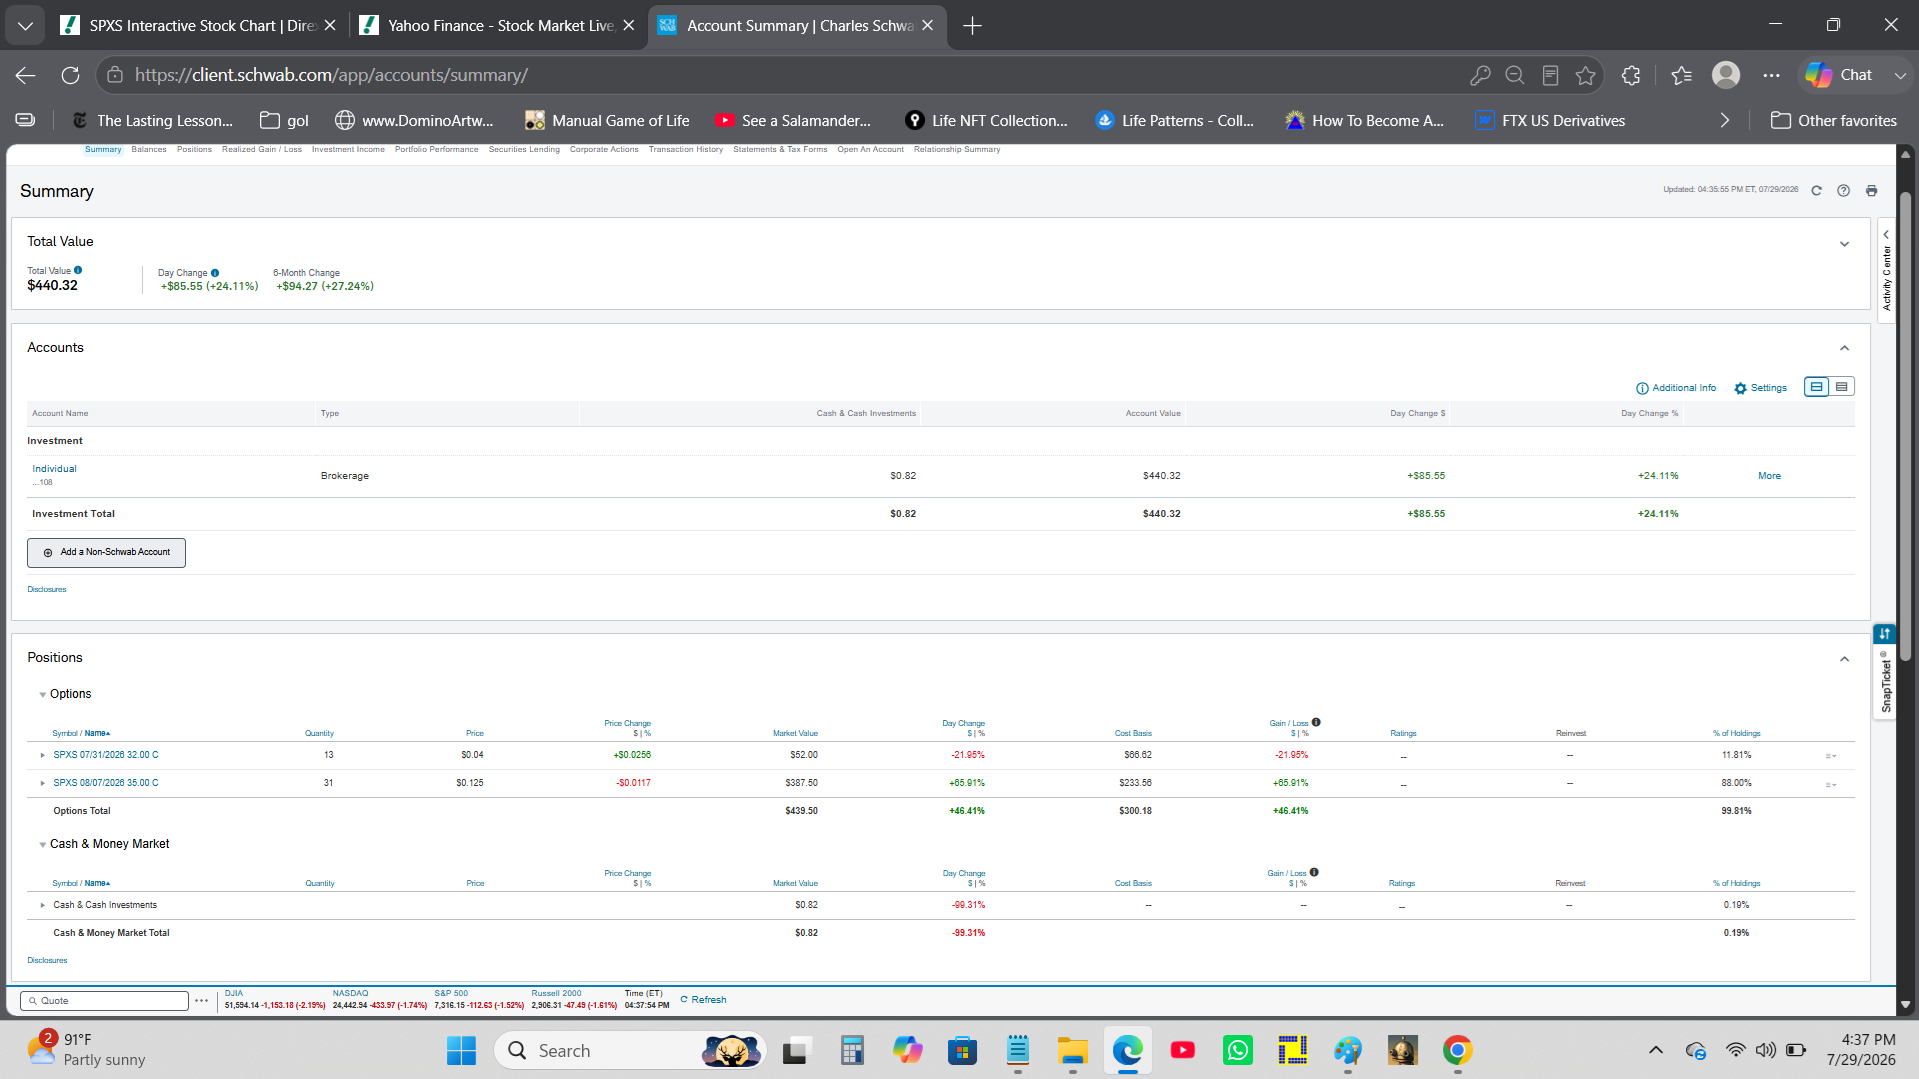Click the Total Value info icon
1919x1079 pixels.
pos(78,270)
